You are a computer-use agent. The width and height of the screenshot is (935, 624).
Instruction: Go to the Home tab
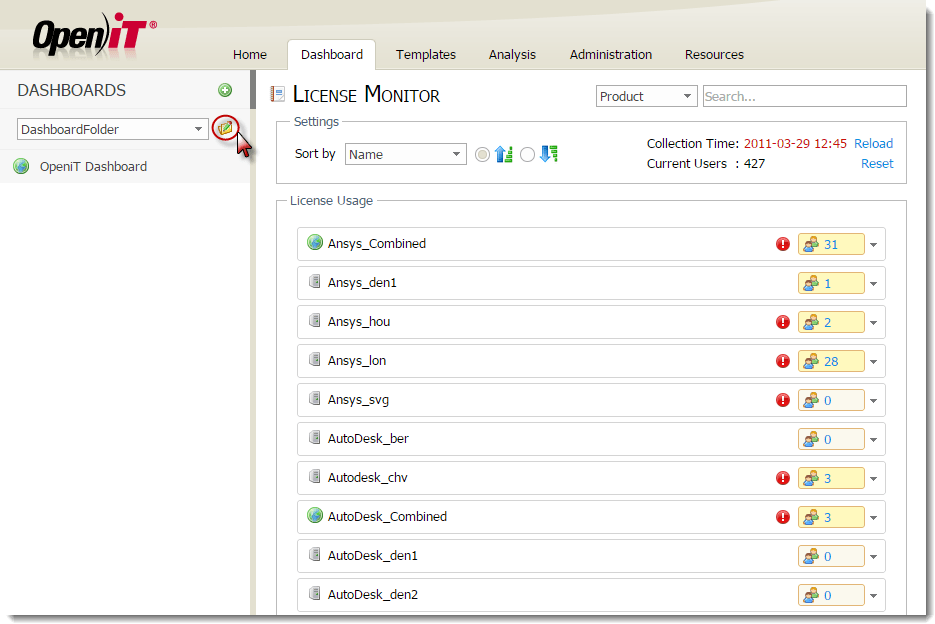pyautogui.click(x=250, y=54)
